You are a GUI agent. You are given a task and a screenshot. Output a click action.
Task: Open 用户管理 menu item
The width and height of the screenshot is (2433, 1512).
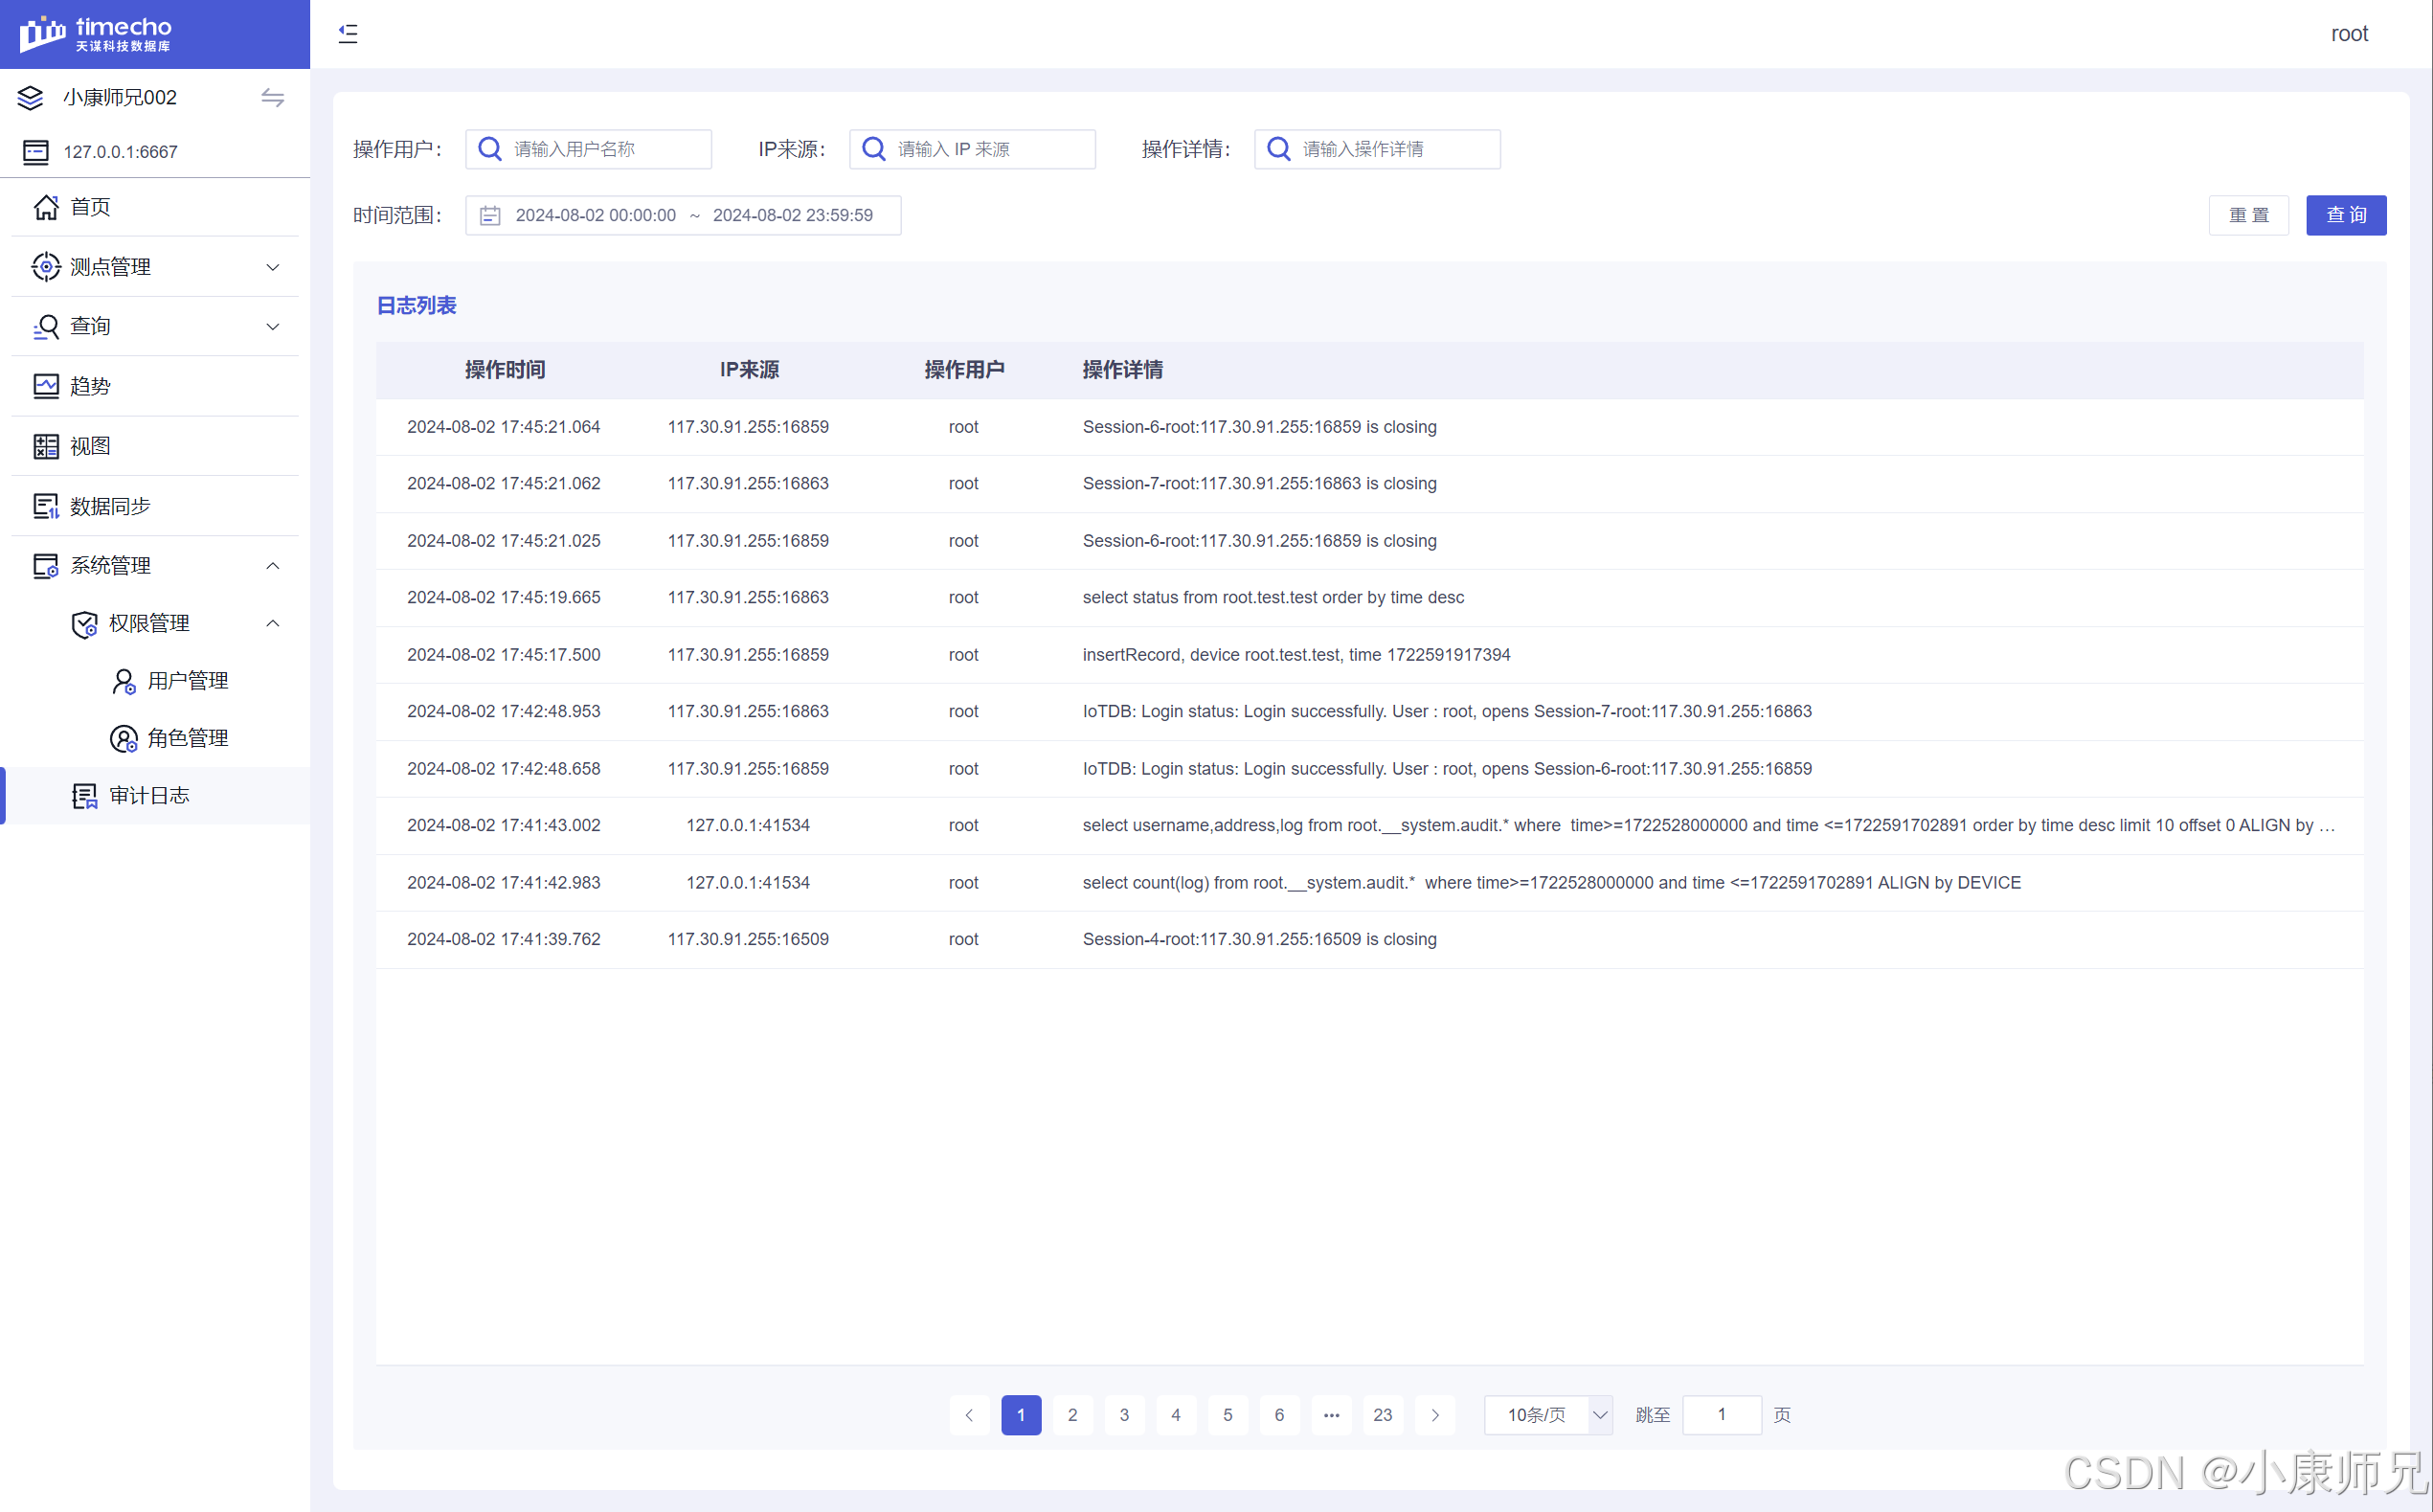click(155, 681)
